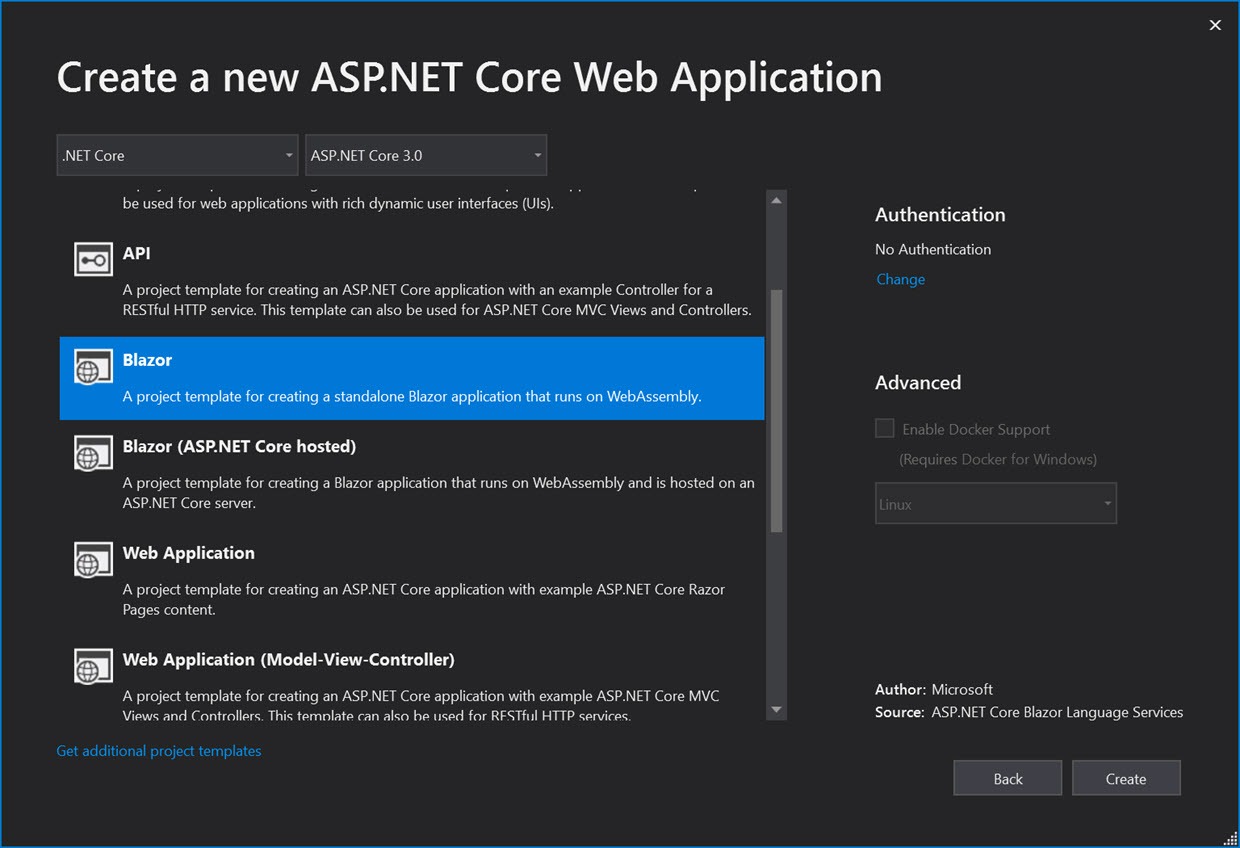Viewport: 1240px width, 848px height.
Task: Select the Blazor project template title
Action: click(x=147, y=360)
